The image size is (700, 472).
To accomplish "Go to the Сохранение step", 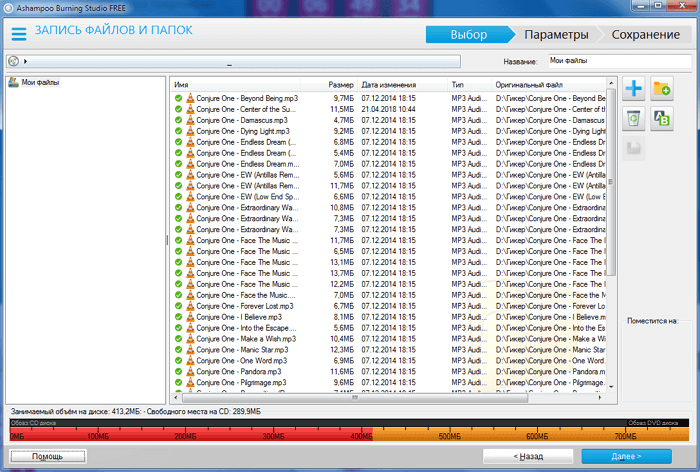I will click(646, 35).
